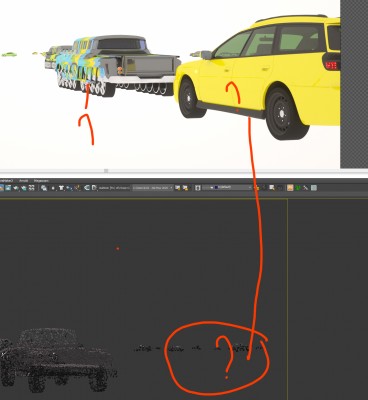The width and height of the screenshot is (368, 400).
Task: Open the render frame window icon
Action: tap(7, 188)
